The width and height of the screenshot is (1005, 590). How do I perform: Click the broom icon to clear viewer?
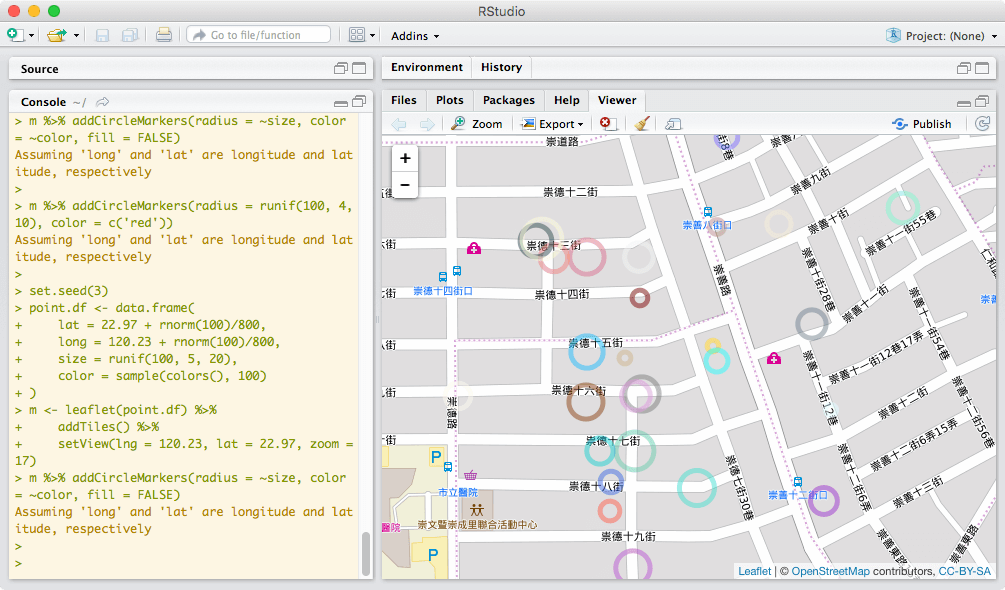tap(642, 124)
